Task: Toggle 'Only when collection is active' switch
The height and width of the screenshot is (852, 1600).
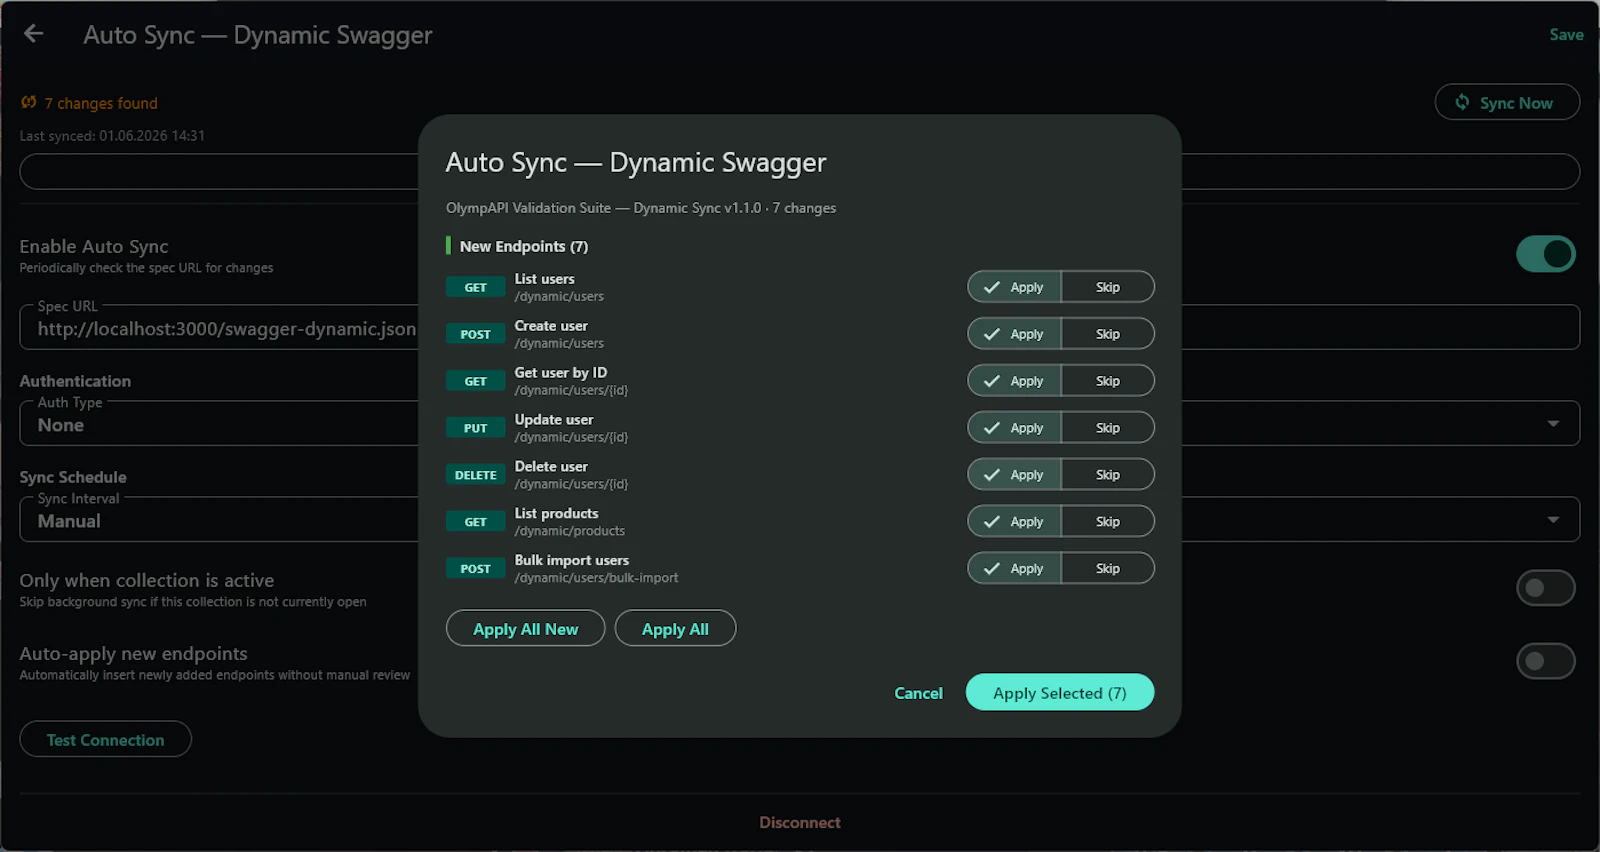Action: [1546, 588]
